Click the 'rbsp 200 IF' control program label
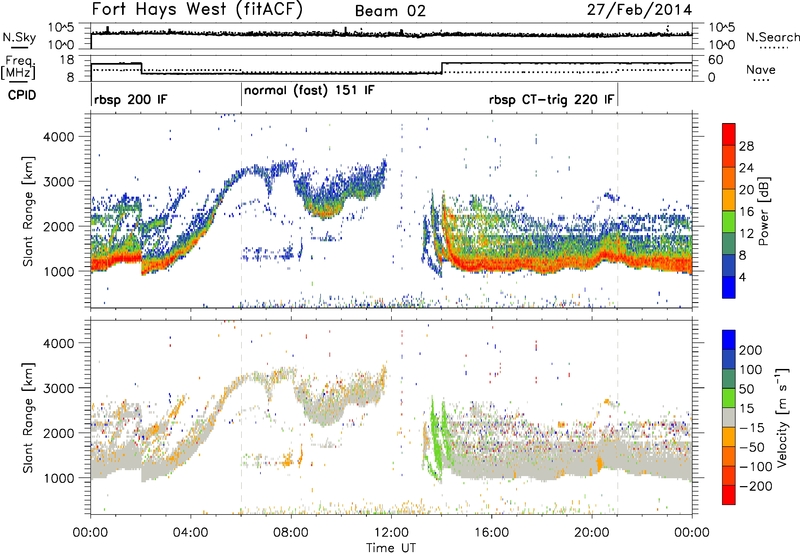800x554 pixels. [x=131, y=99]
